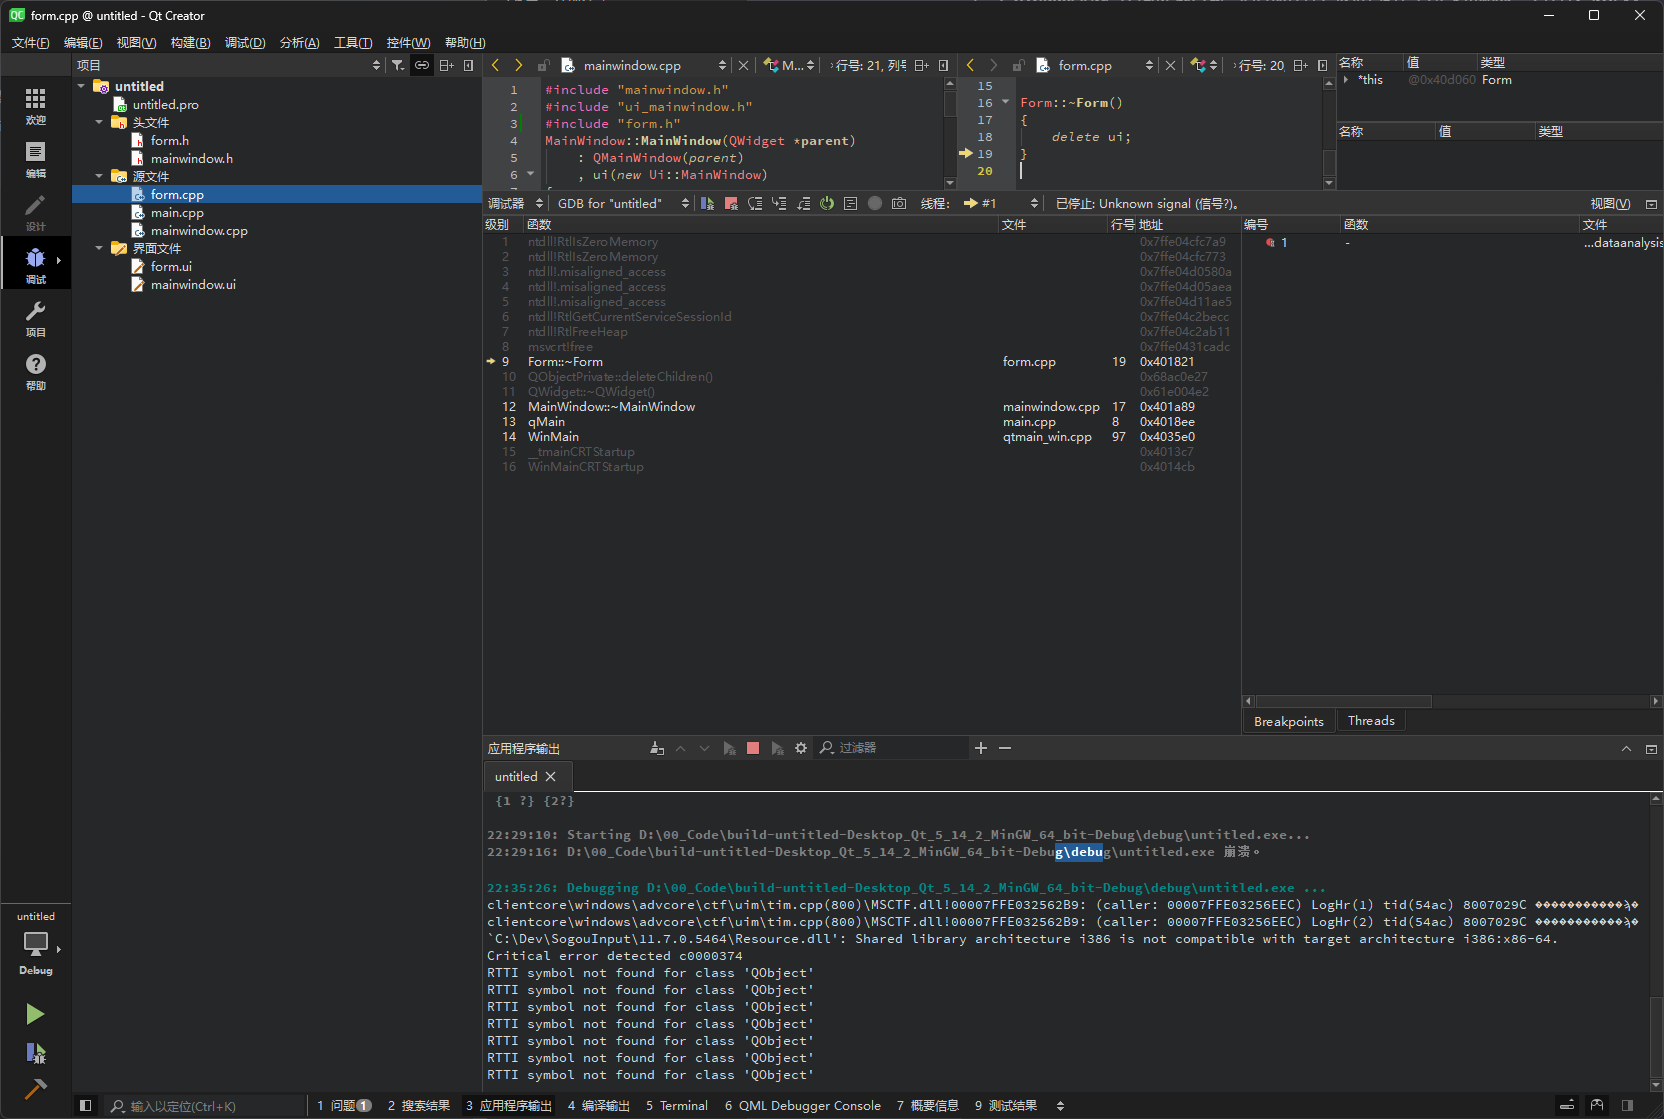Open the 调试(D) menu
The height and width of the screenshot is (1119, 1664).
245,42
